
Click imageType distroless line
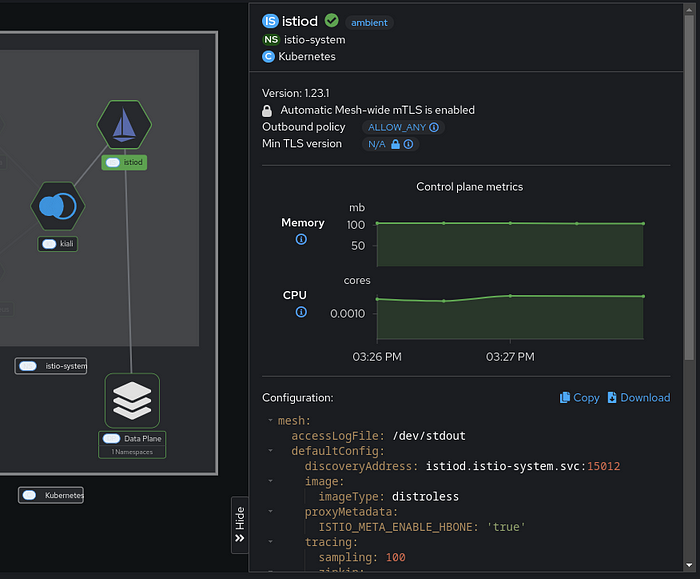(x=388, y=496)
